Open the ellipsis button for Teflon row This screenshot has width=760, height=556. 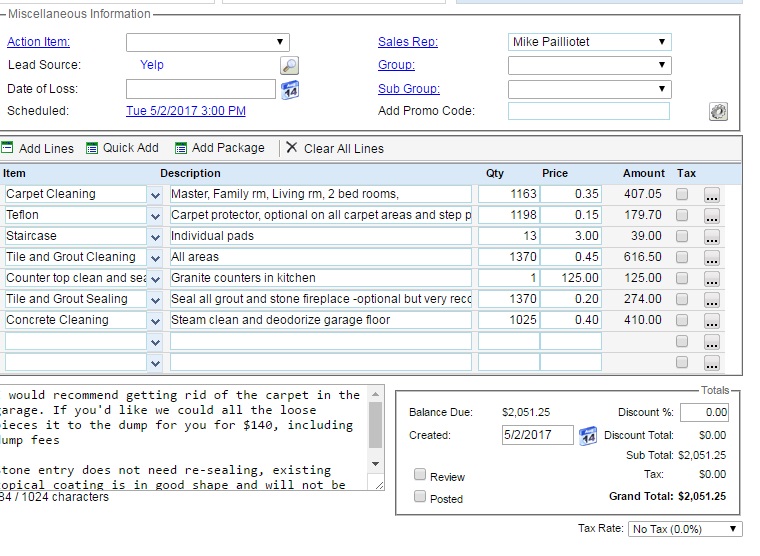(712, 216)
